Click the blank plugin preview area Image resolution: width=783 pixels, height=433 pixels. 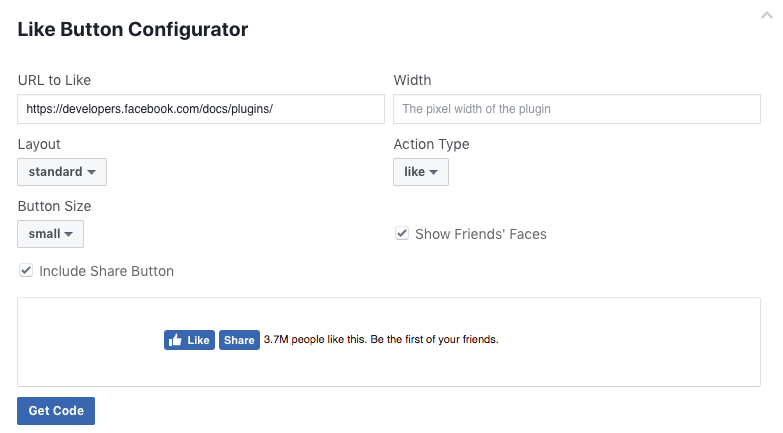[x=624, y=342]
